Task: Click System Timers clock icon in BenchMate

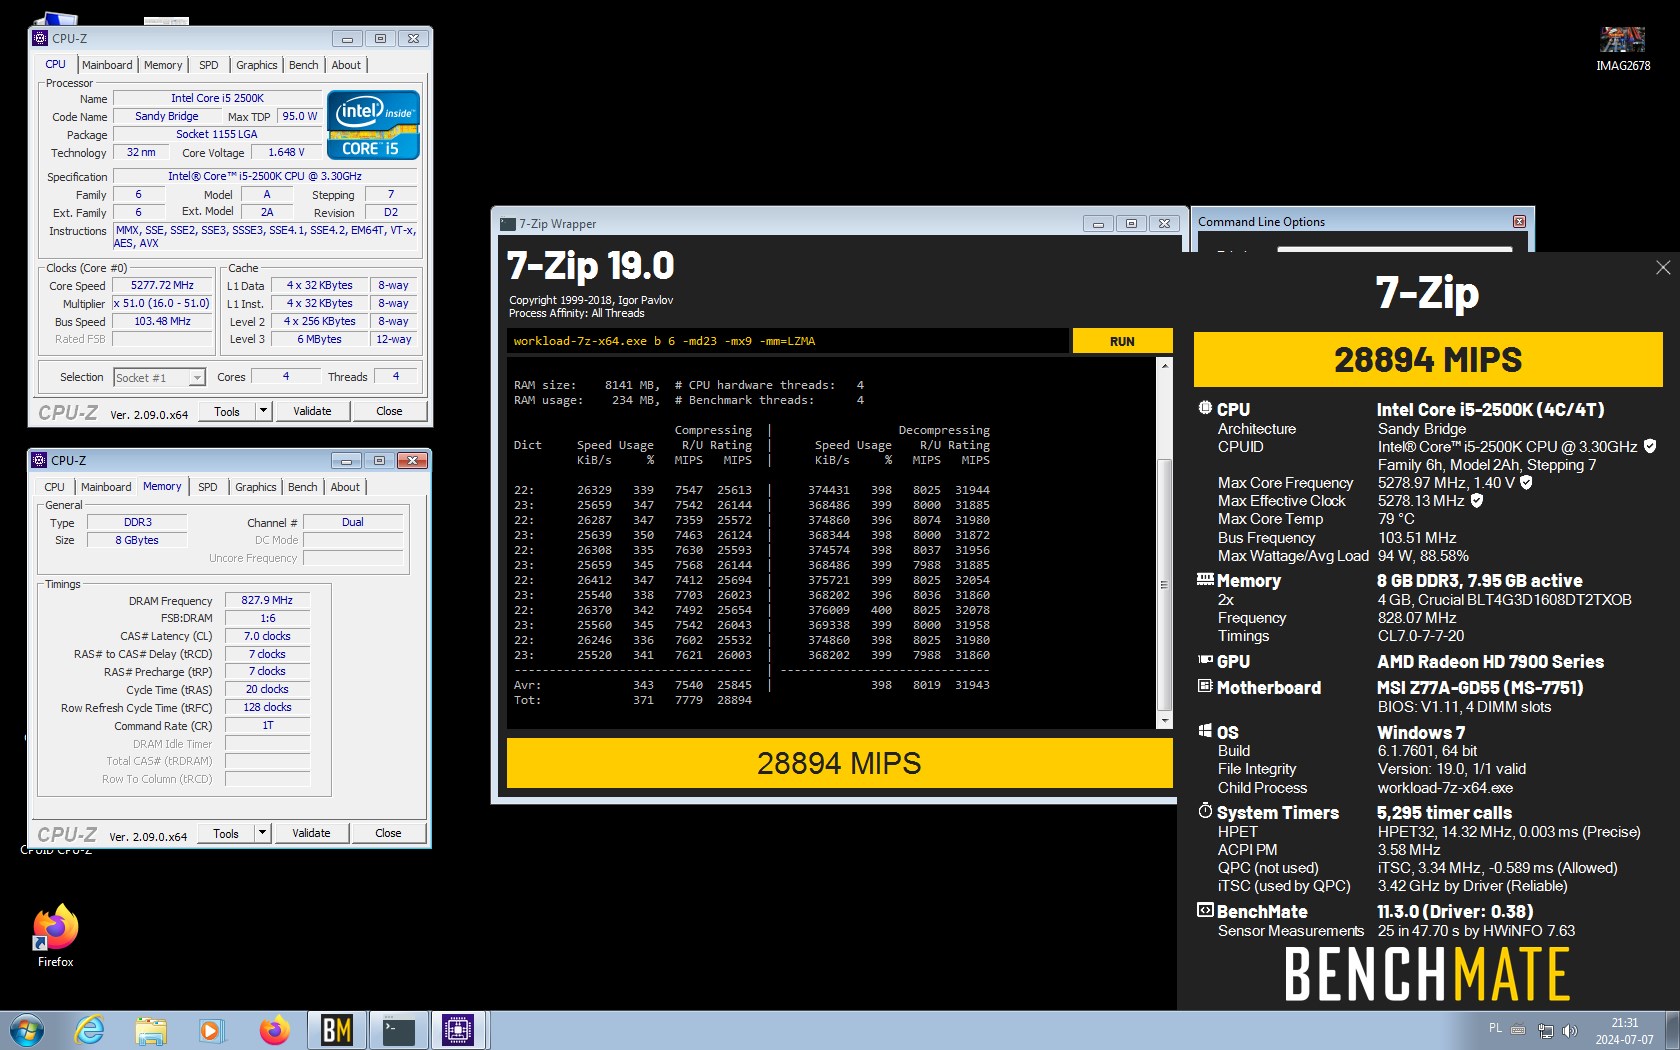Action: point(1205,811)
